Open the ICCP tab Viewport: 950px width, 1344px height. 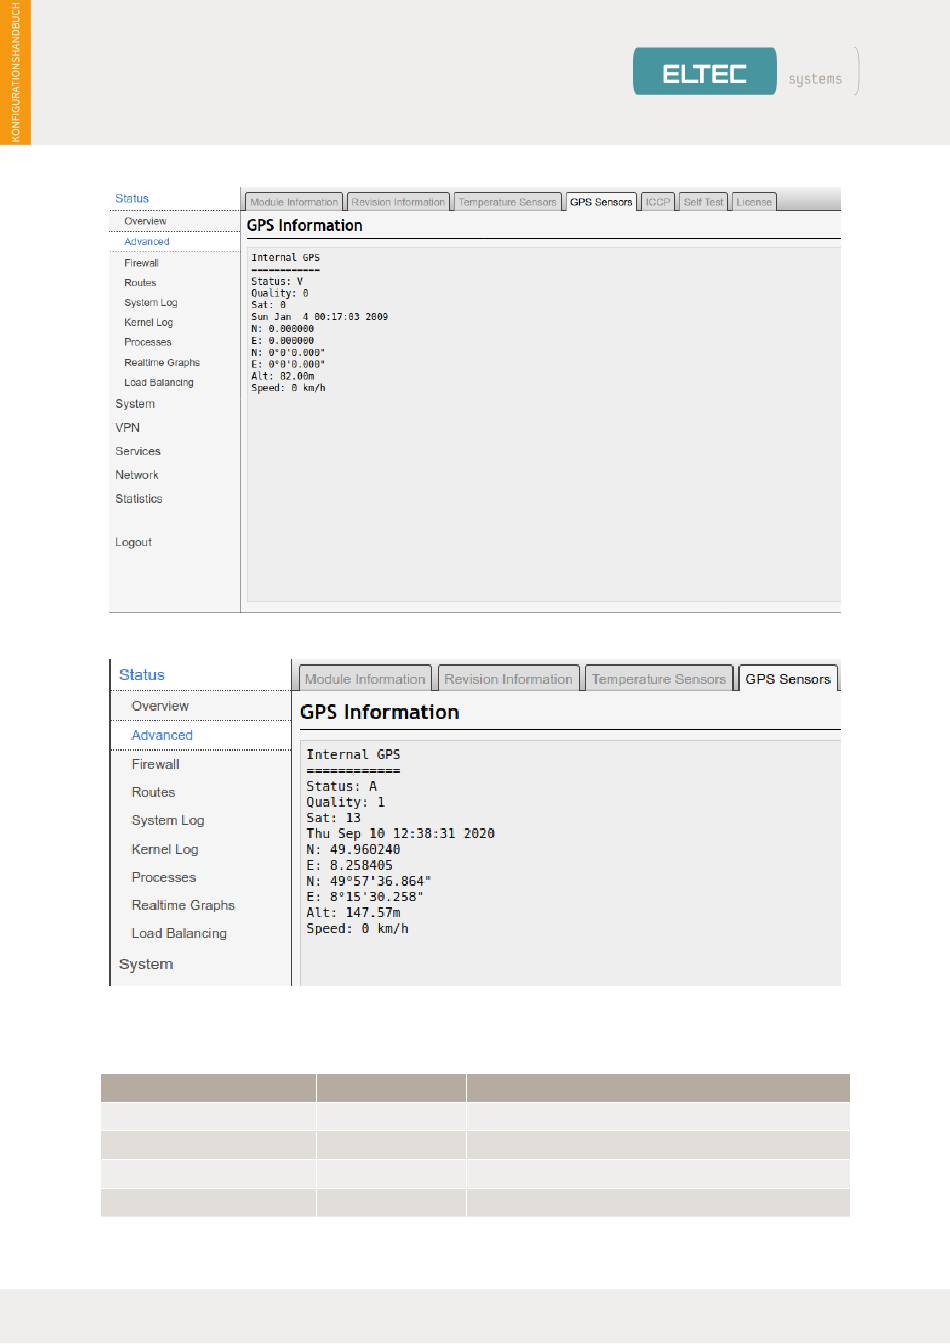[x=658, y=202]
